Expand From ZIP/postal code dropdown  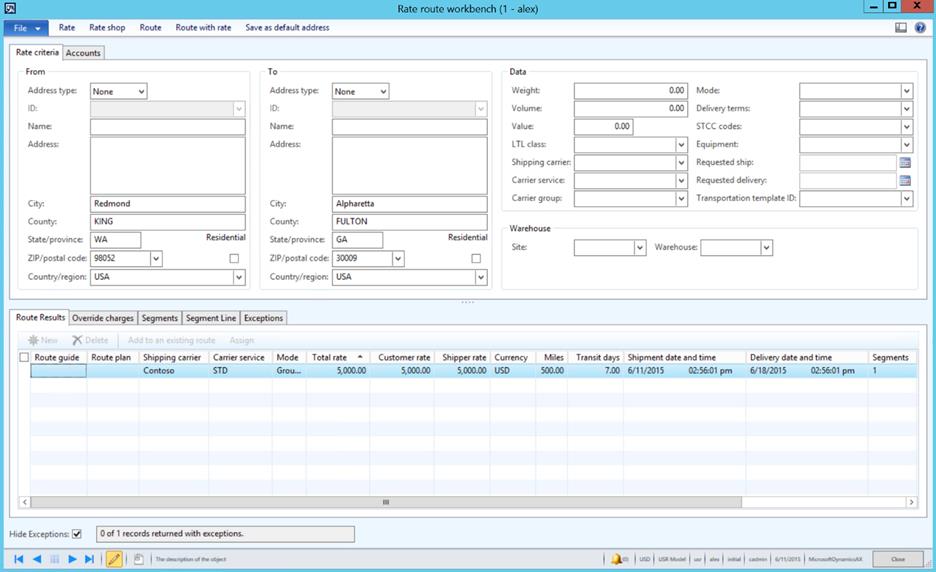click(x=156, y=259)
